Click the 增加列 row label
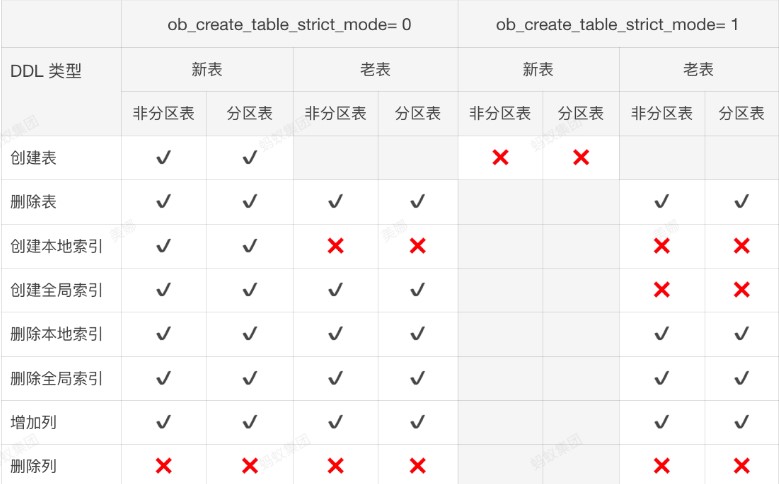The width and height of the screenshot is (779, 484). coord(33,422)
